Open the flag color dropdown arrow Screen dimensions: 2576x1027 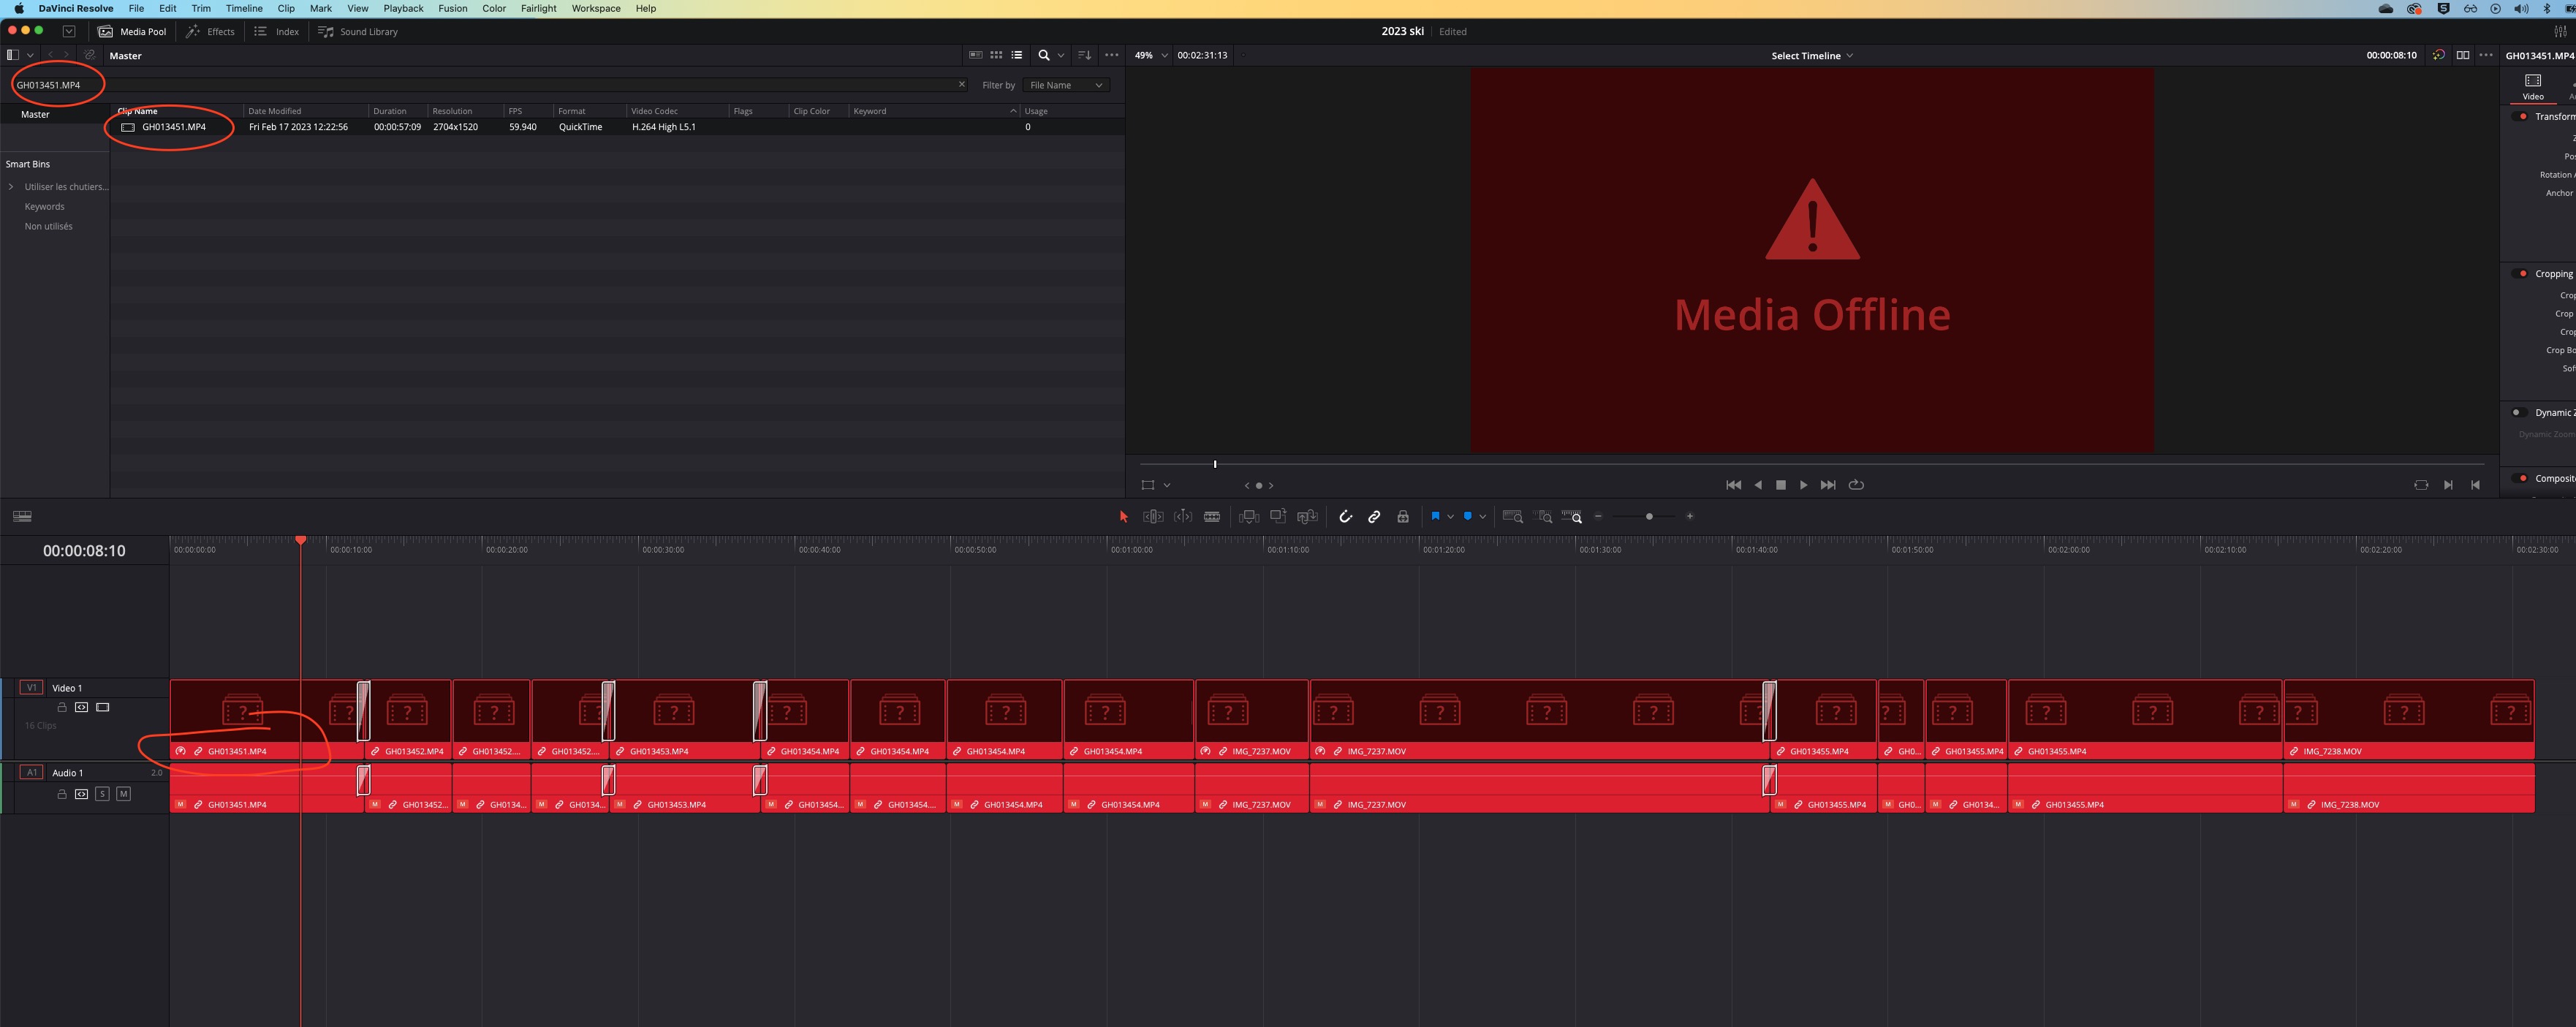click(1450, 517)
